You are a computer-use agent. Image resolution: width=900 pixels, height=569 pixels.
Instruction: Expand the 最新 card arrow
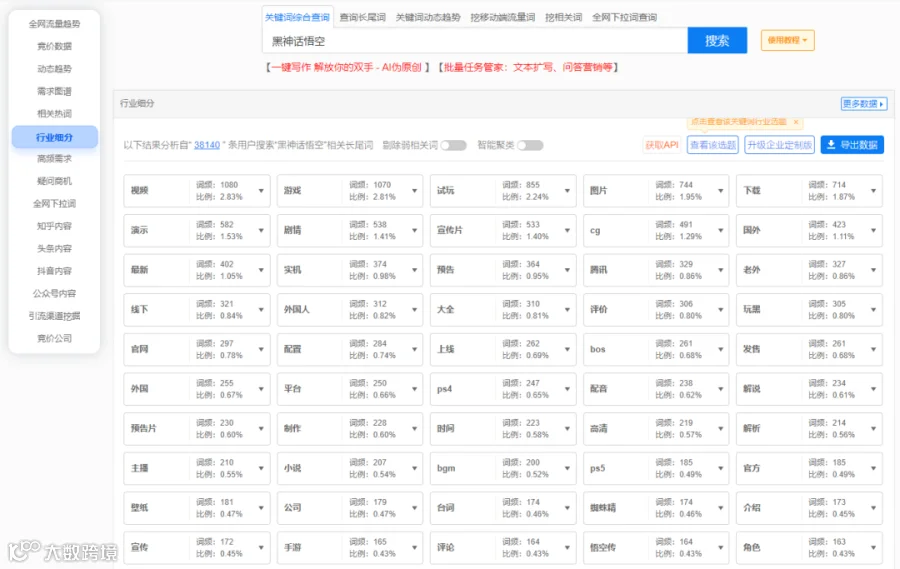tap(261, 270)
